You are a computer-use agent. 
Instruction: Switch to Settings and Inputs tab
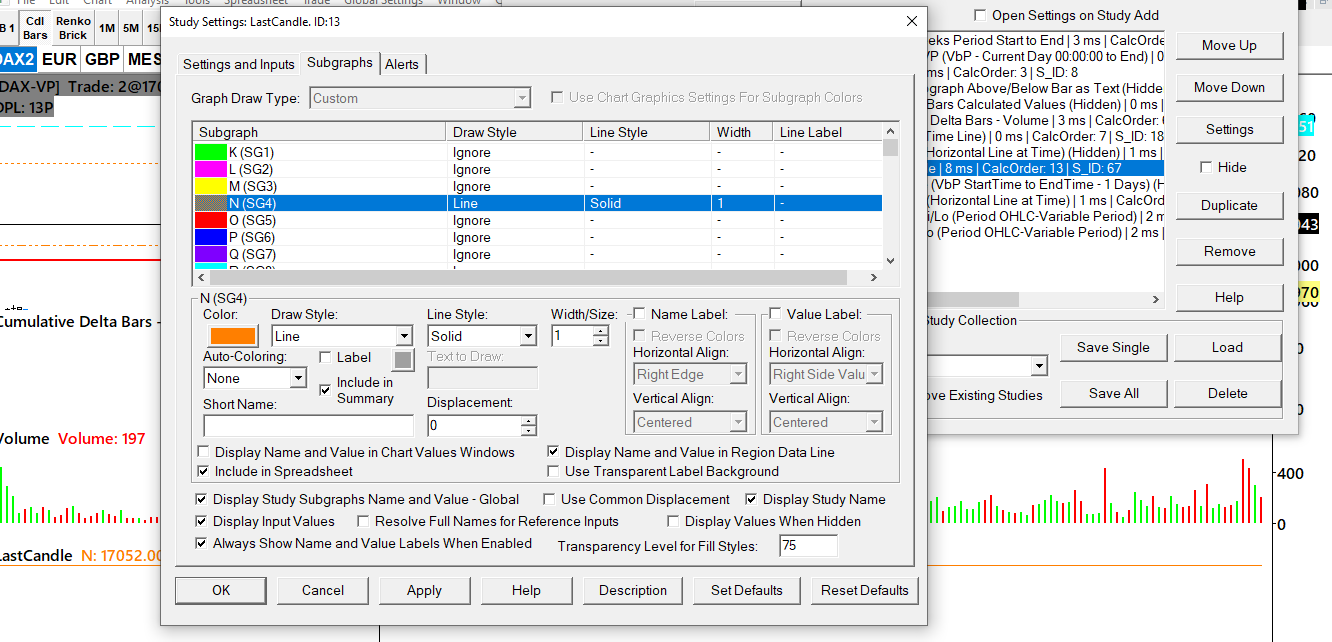(x=238, y=64)
